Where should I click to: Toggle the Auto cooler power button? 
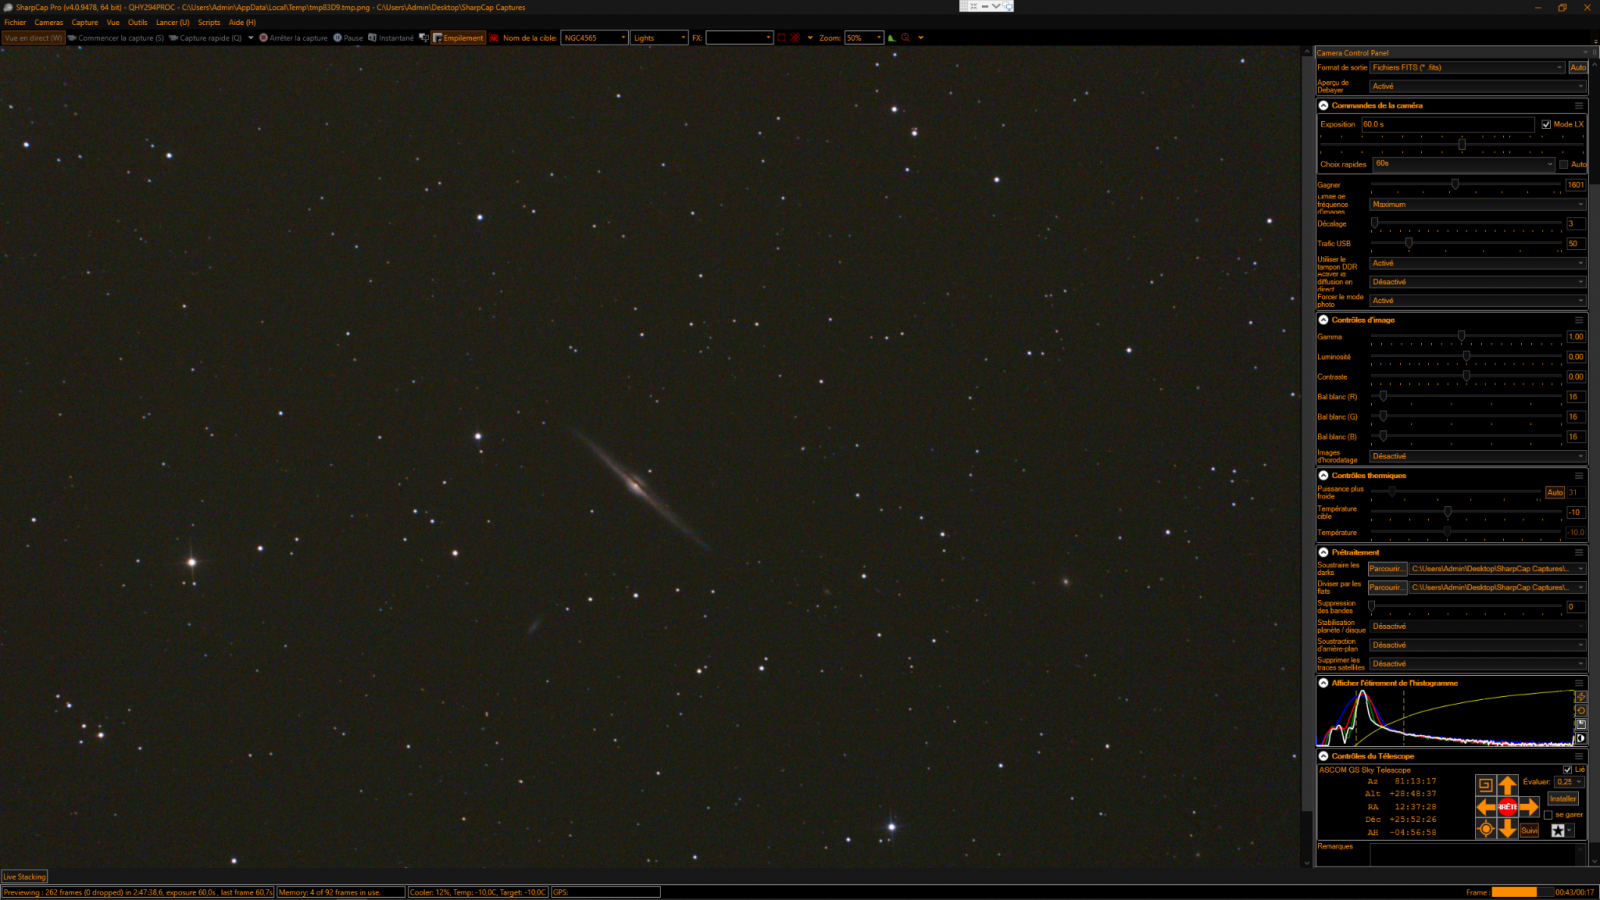click(x=1555, y=492)
